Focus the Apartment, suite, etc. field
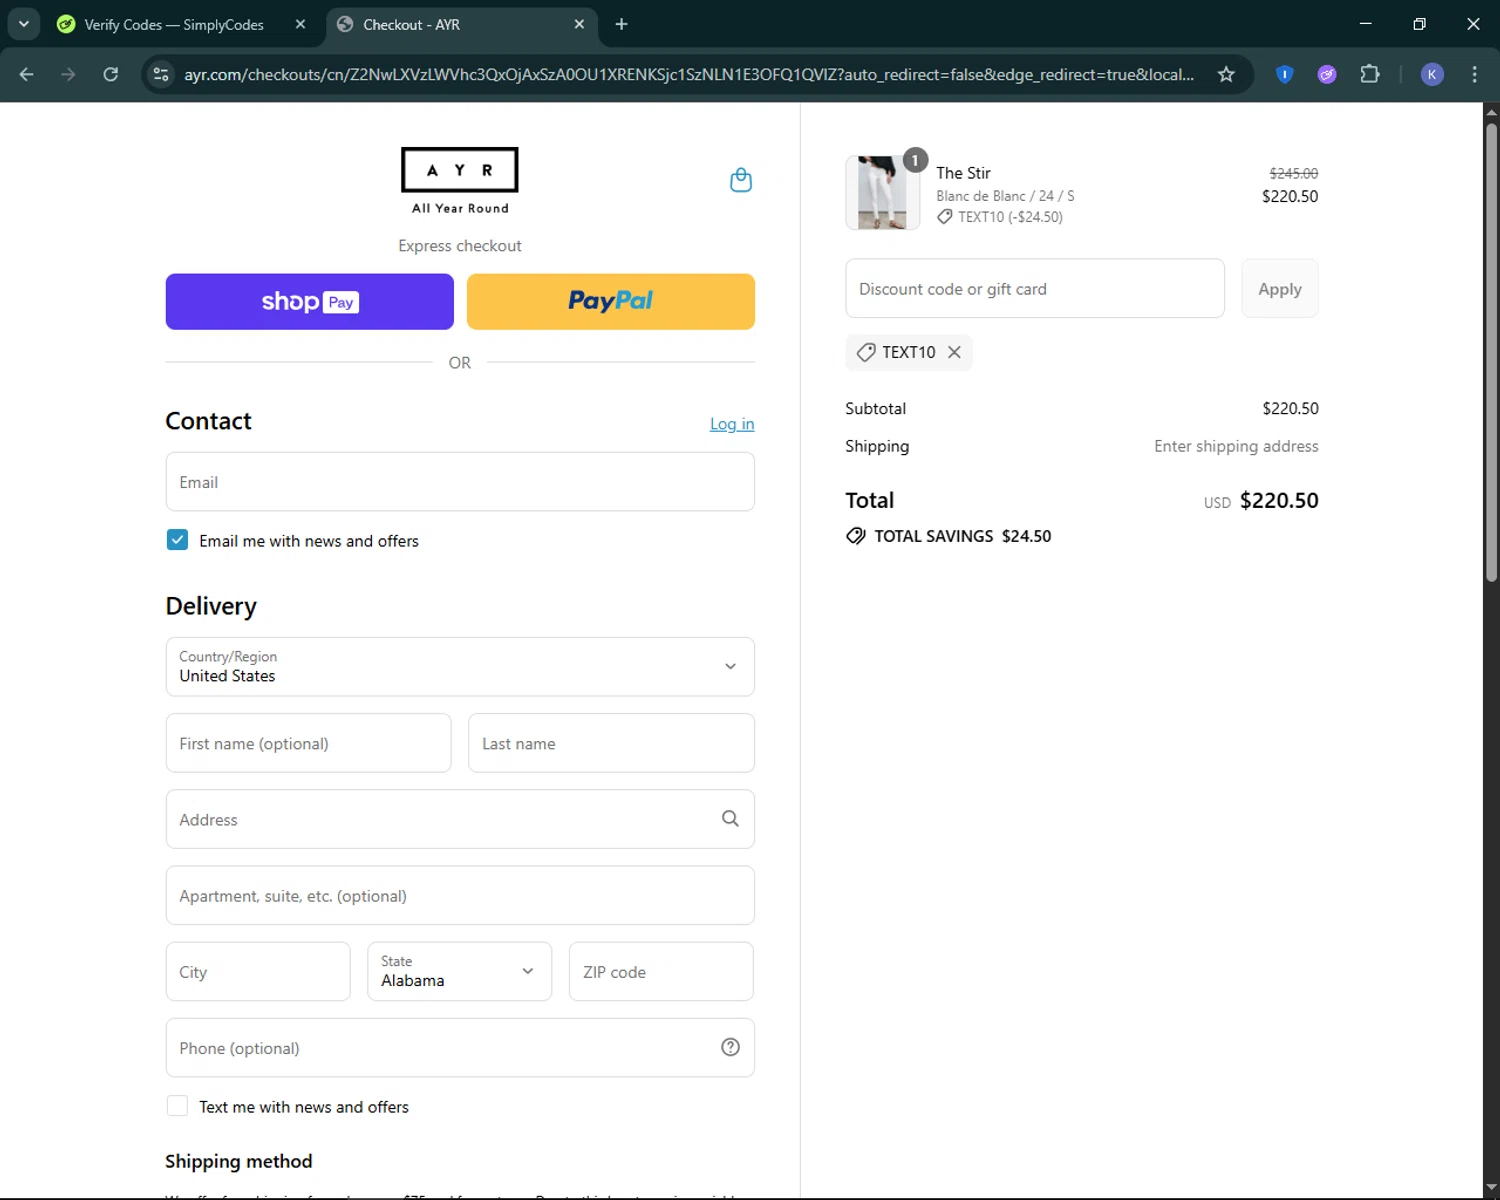The width and height of the screenshot is (1500, 1200). point(460,895)
